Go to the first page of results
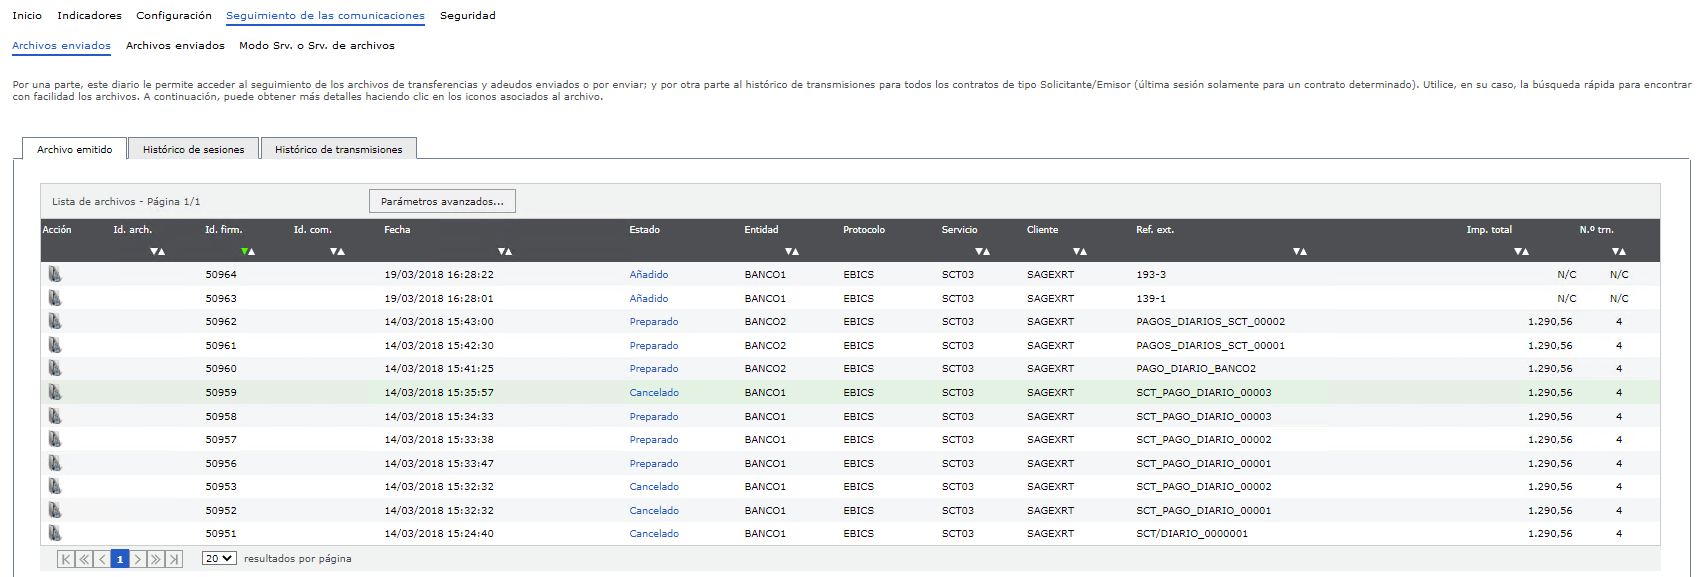Screen dimensions: 1706x577 66,559
